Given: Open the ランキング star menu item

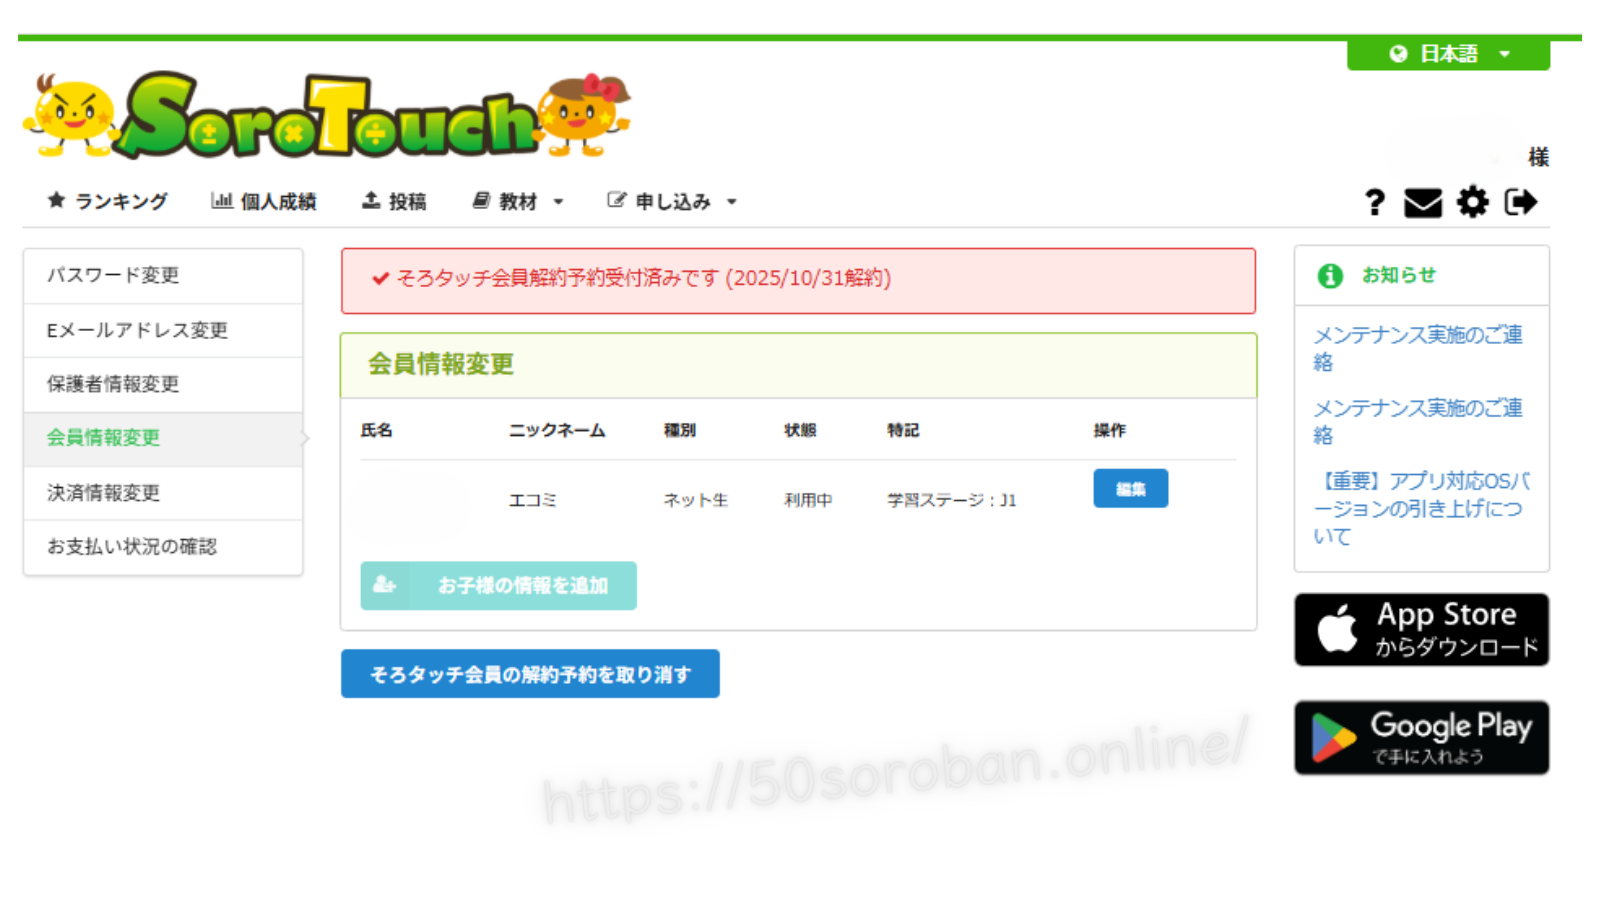Looking at the screenshot, I should click(x=108, y=202).
